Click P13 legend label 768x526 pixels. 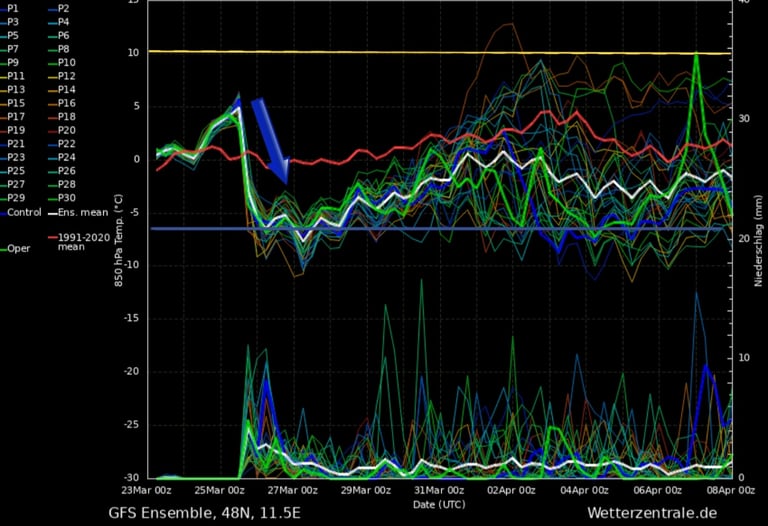click(x=16, y=90)
